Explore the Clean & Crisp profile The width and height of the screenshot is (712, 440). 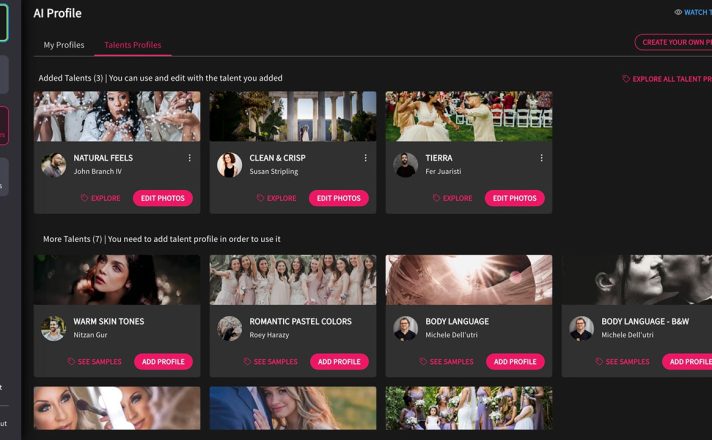276,198
